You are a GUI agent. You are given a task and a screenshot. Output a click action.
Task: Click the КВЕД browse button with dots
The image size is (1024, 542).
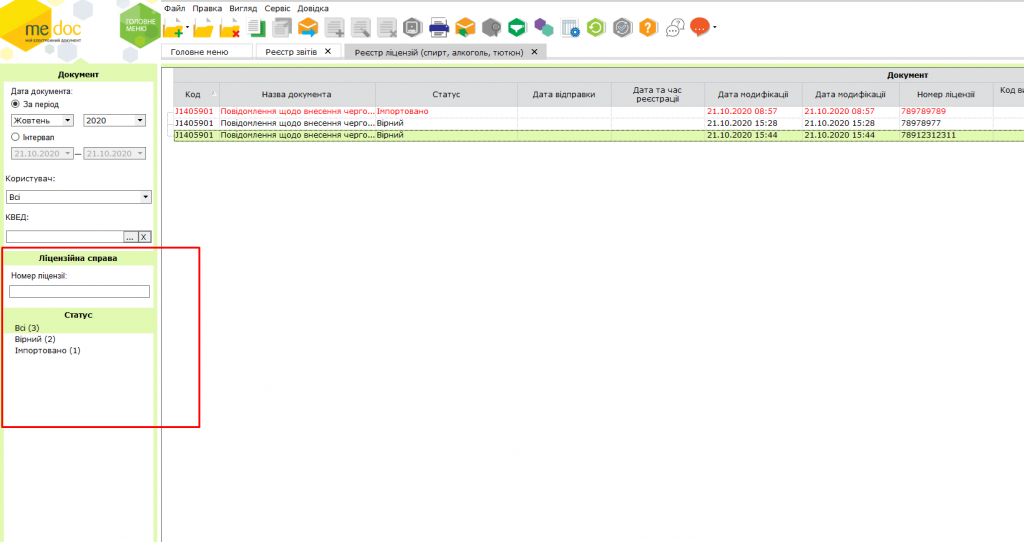[129, 237]
